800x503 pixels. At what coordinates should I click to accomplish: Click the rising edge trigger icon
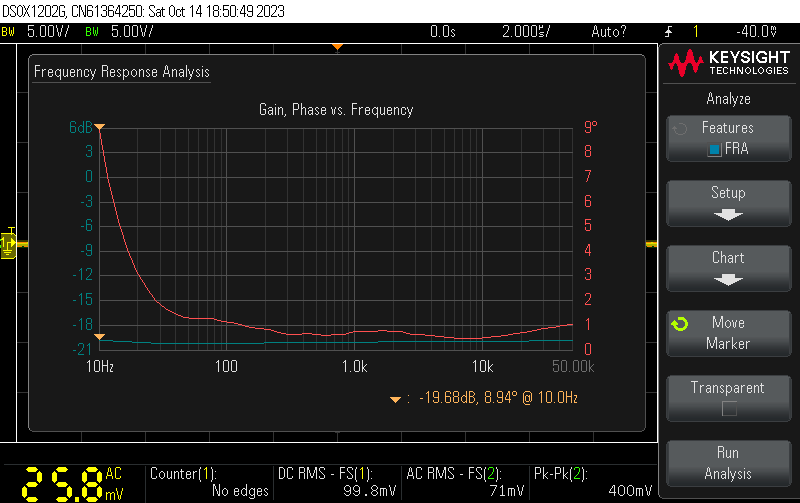point(669,32)
